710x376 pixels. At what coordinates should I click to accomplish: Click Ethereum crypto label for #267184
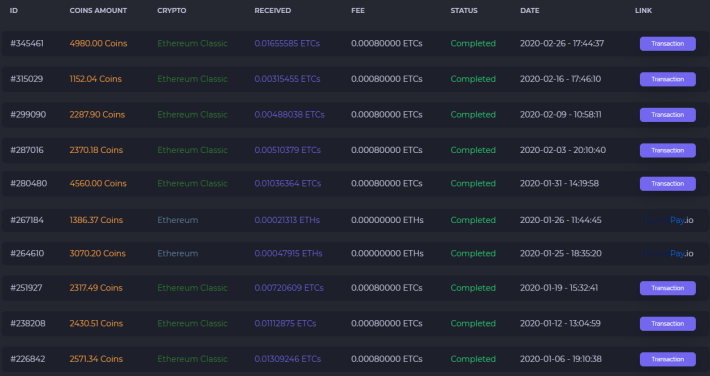coord(178,220)
